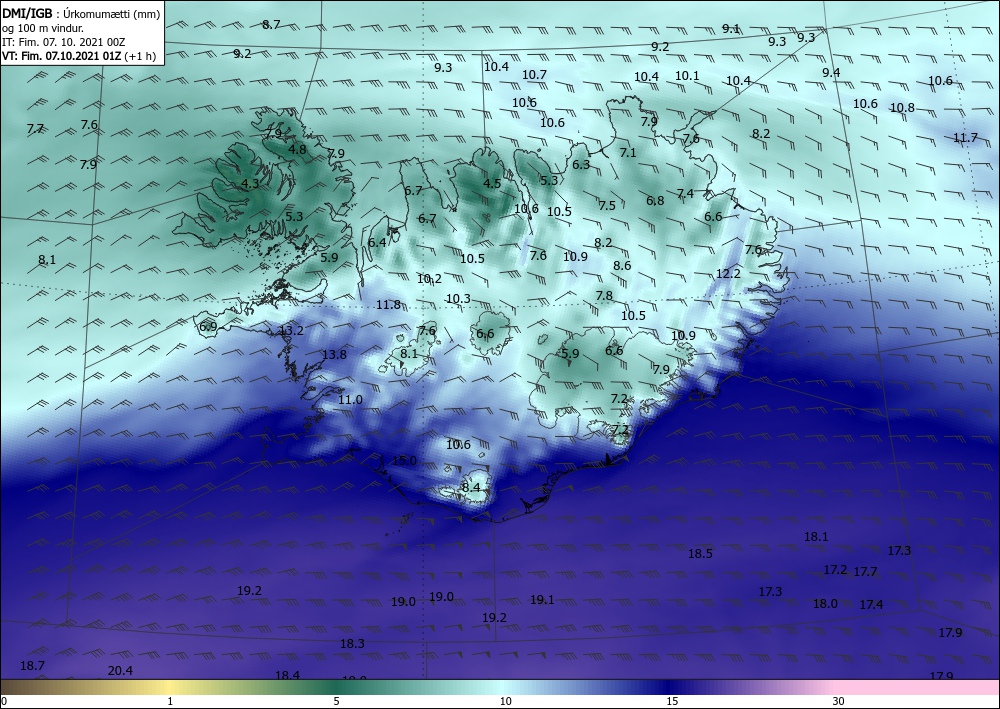Viewport: 1000px width, 709px height.
Task: Click the 6.8 value on the map
Action: click(655, 201)
